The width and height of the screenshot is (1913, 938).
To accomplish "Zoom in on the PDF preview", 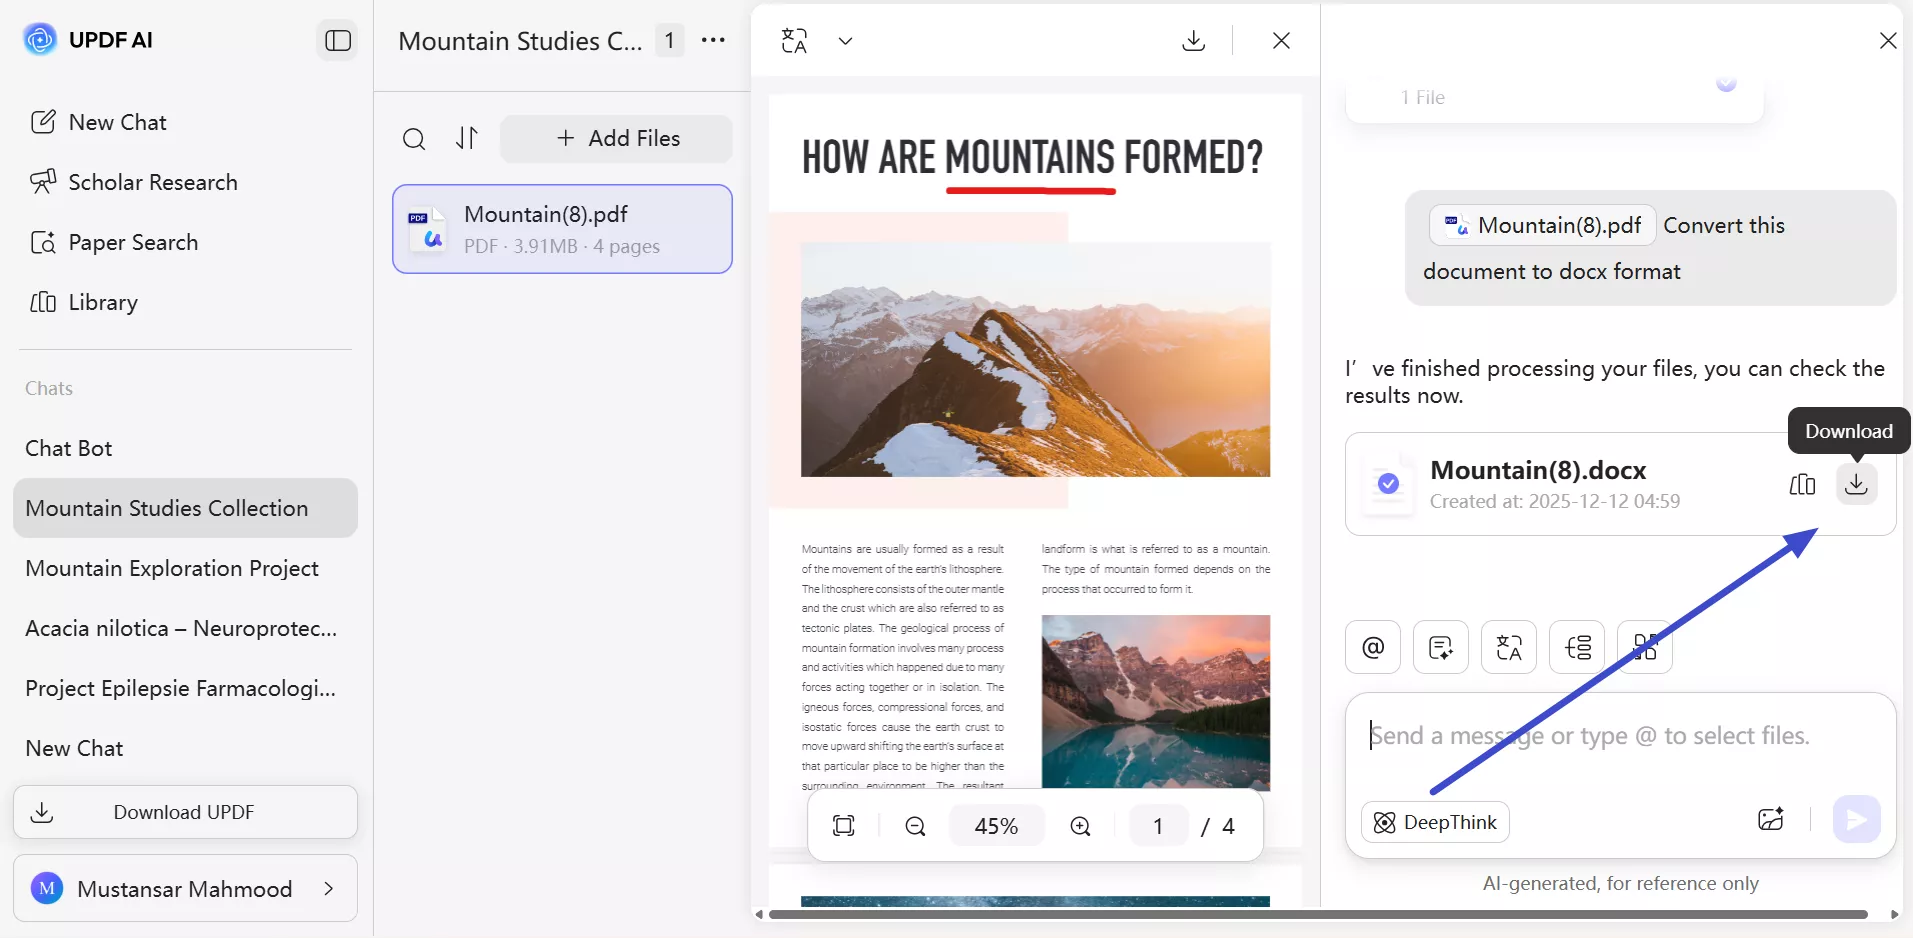I will pos(1080,826).
